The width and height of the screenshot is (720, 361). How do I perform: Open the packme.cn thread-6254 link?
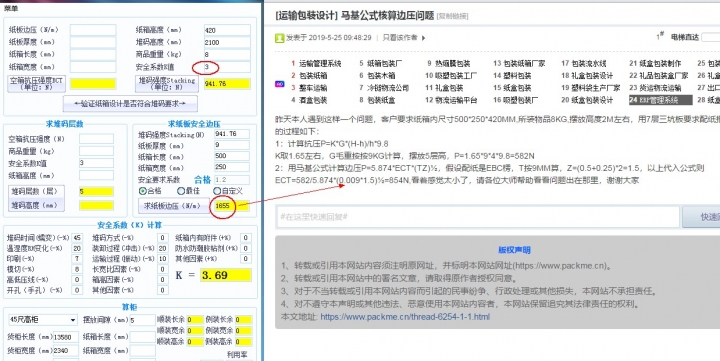tap(405, 317)
